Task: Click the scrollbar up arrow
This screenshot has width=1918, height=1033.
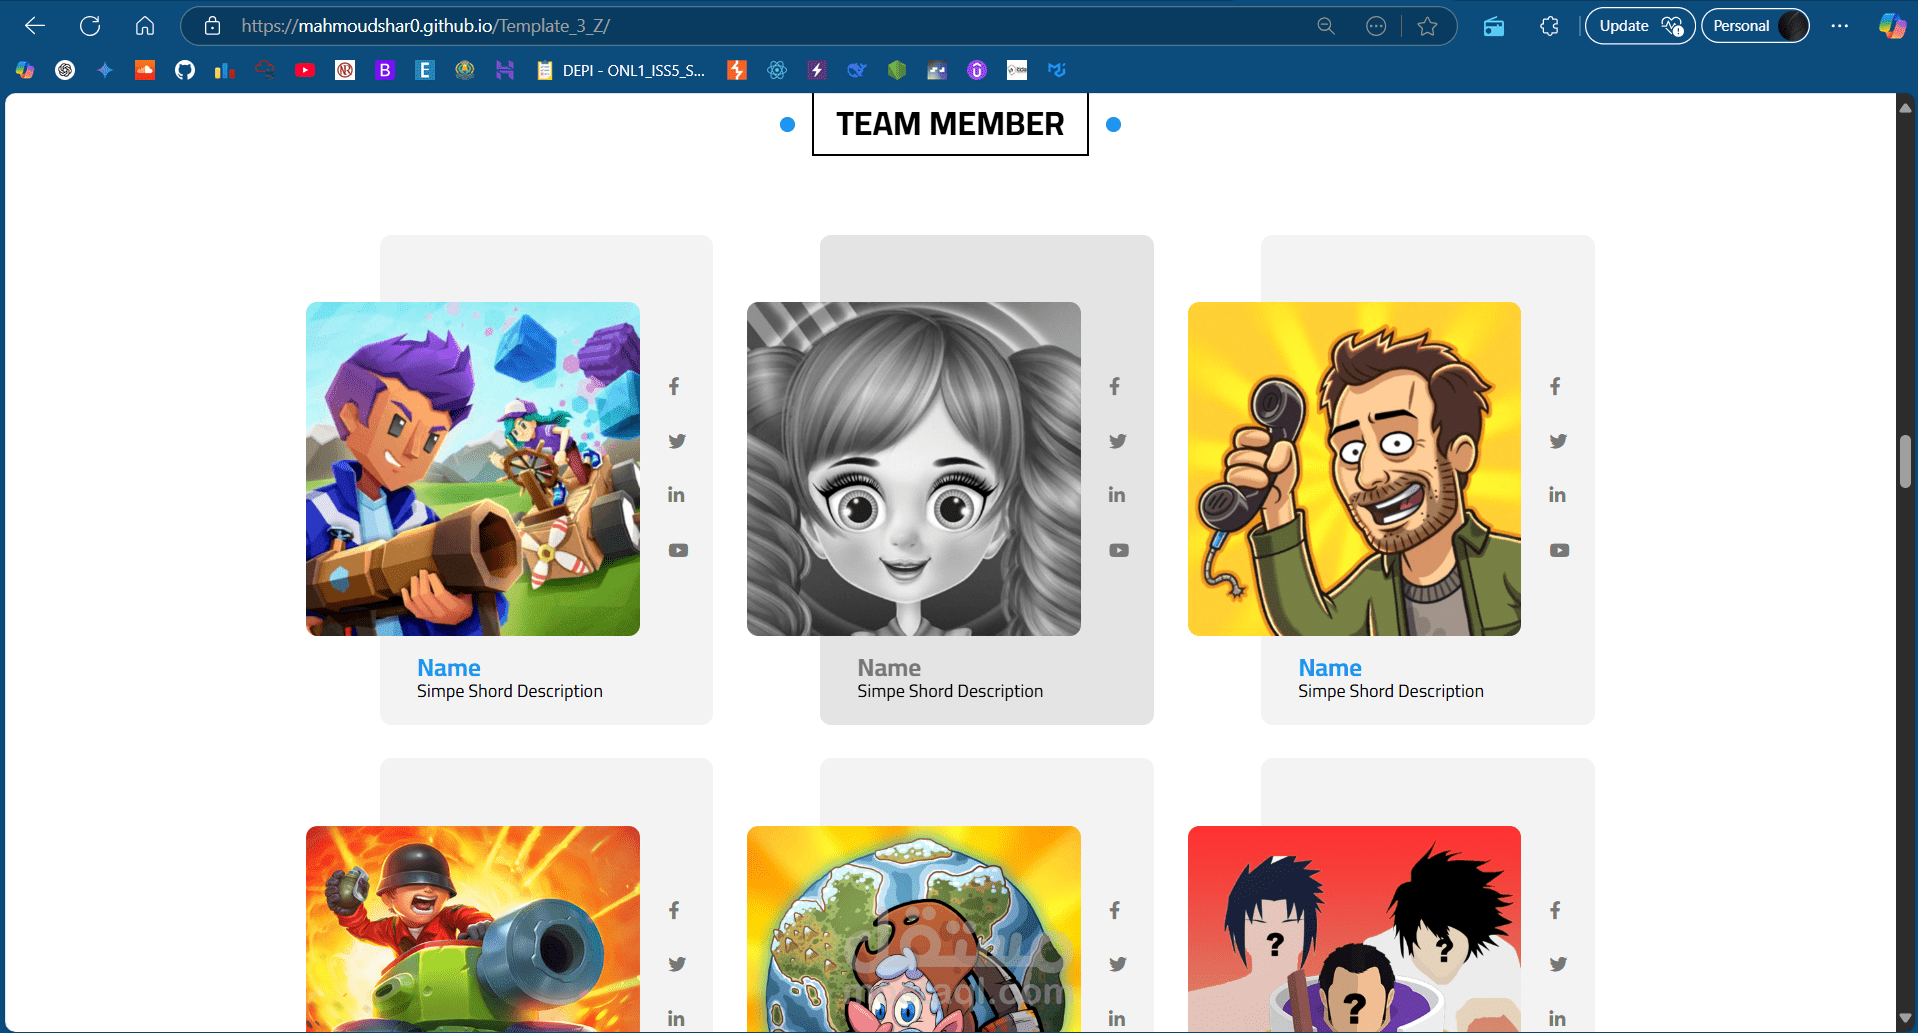Action: [x=1906, y=107]
